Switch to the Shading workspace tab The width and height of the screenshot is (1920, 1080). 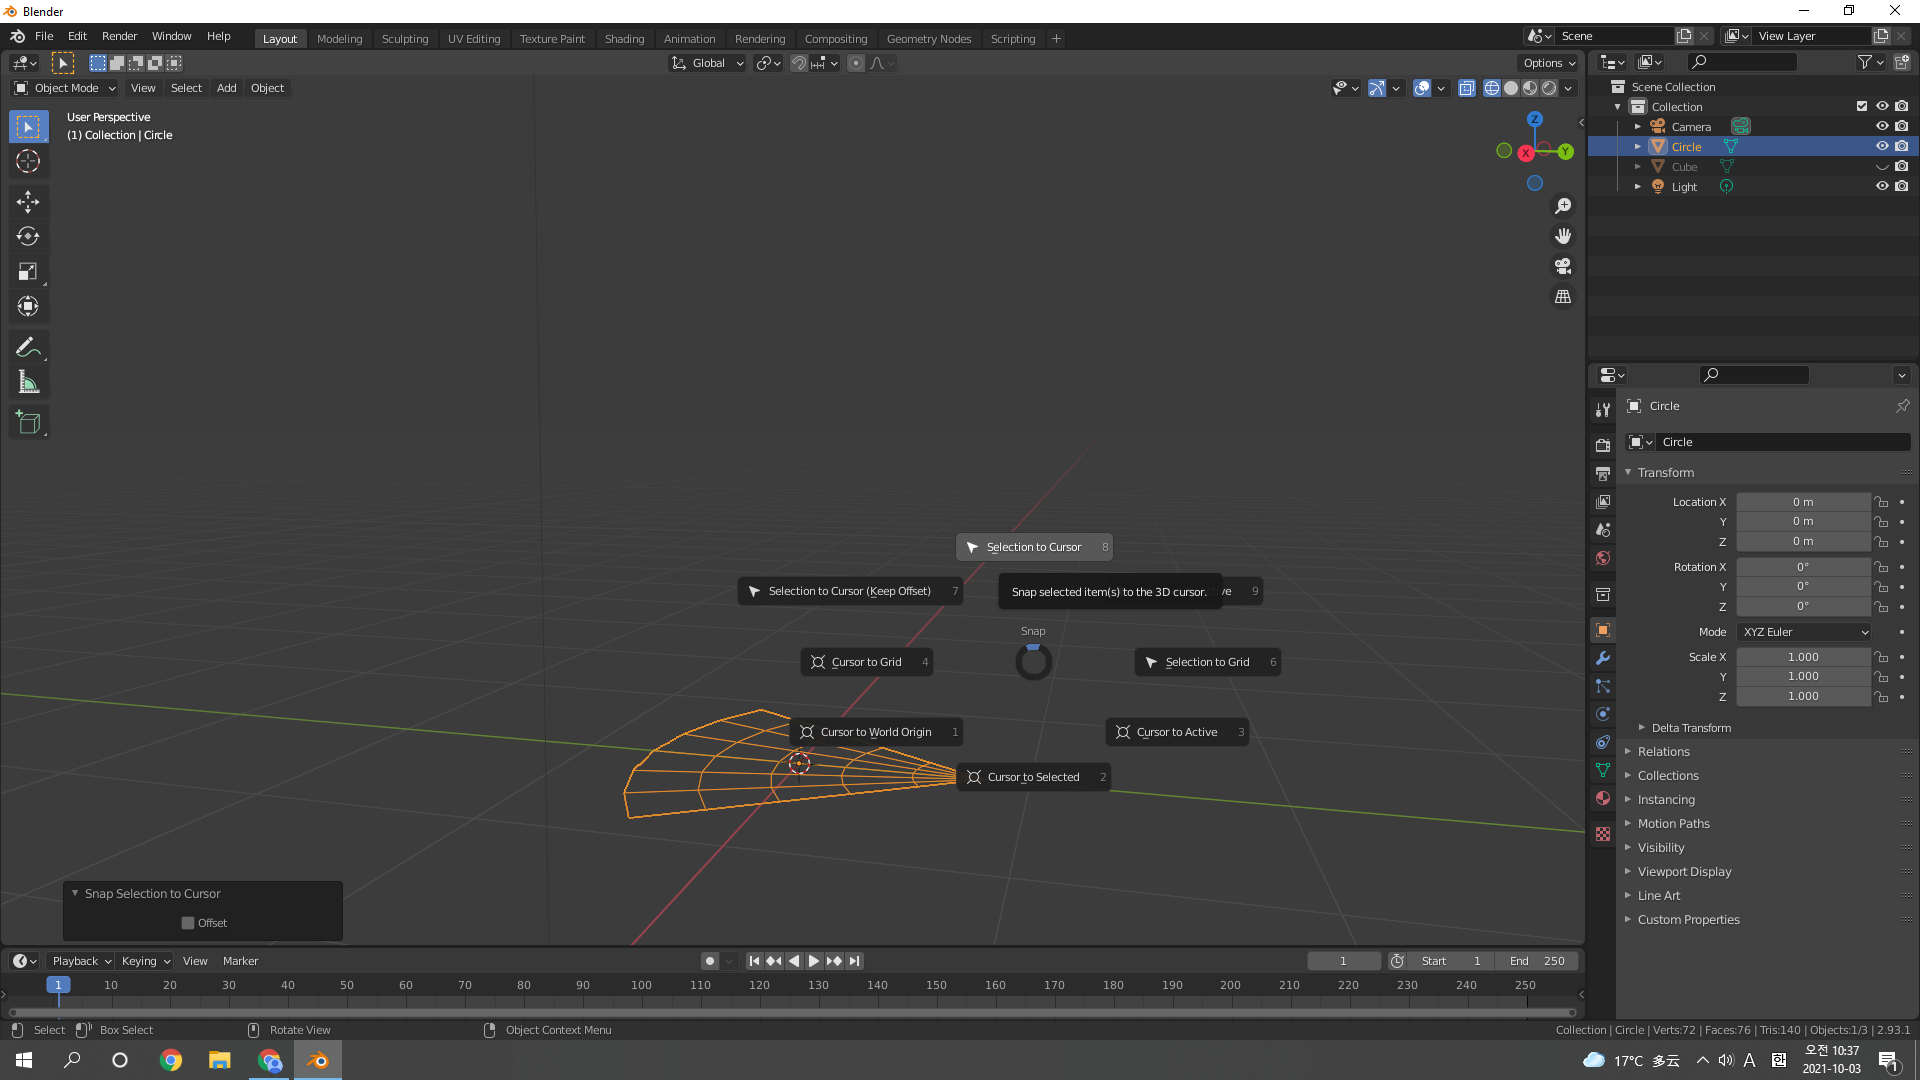click(x=624, y=39)
